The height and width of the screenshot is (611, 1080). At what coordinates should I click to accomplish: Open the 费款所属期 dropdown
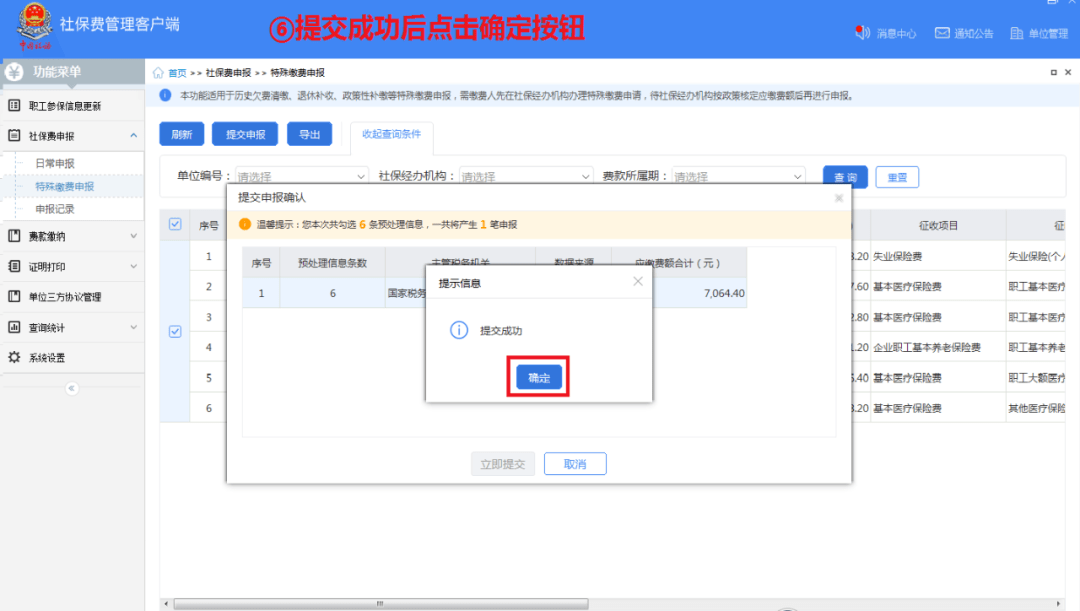point(740,174)
